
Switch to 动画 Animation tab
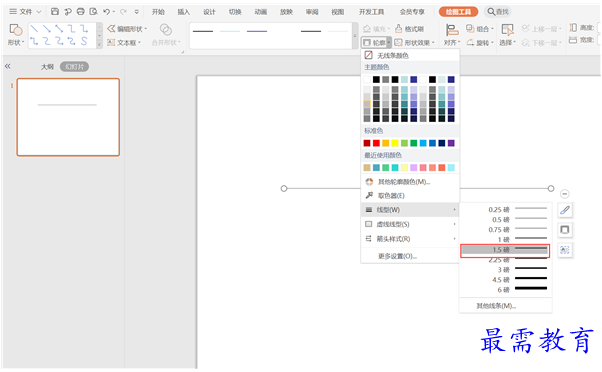click(x=261, y=12)
